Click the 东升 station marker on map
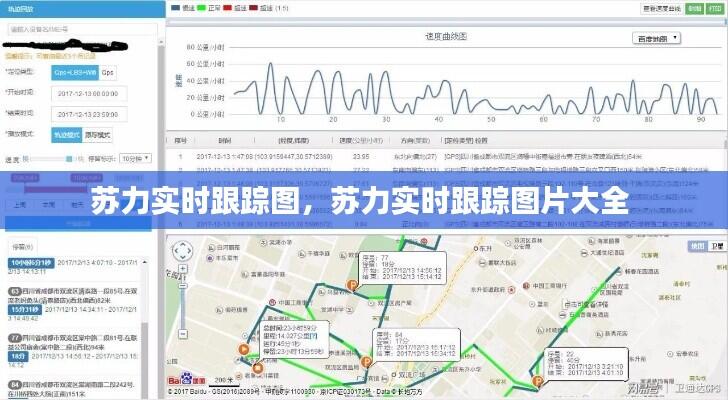The width and height of the screenshot is (728, 400). tap(476, 249)
